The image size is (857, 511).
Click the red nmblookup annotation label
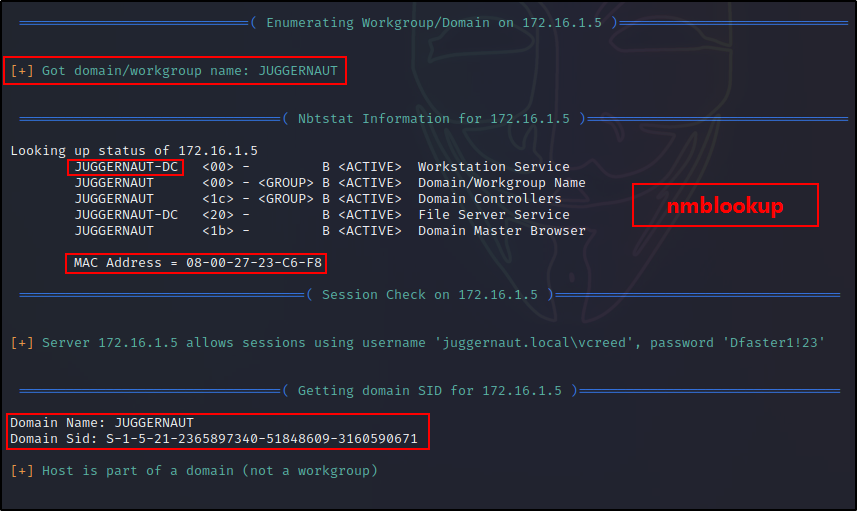pos(725,205)
